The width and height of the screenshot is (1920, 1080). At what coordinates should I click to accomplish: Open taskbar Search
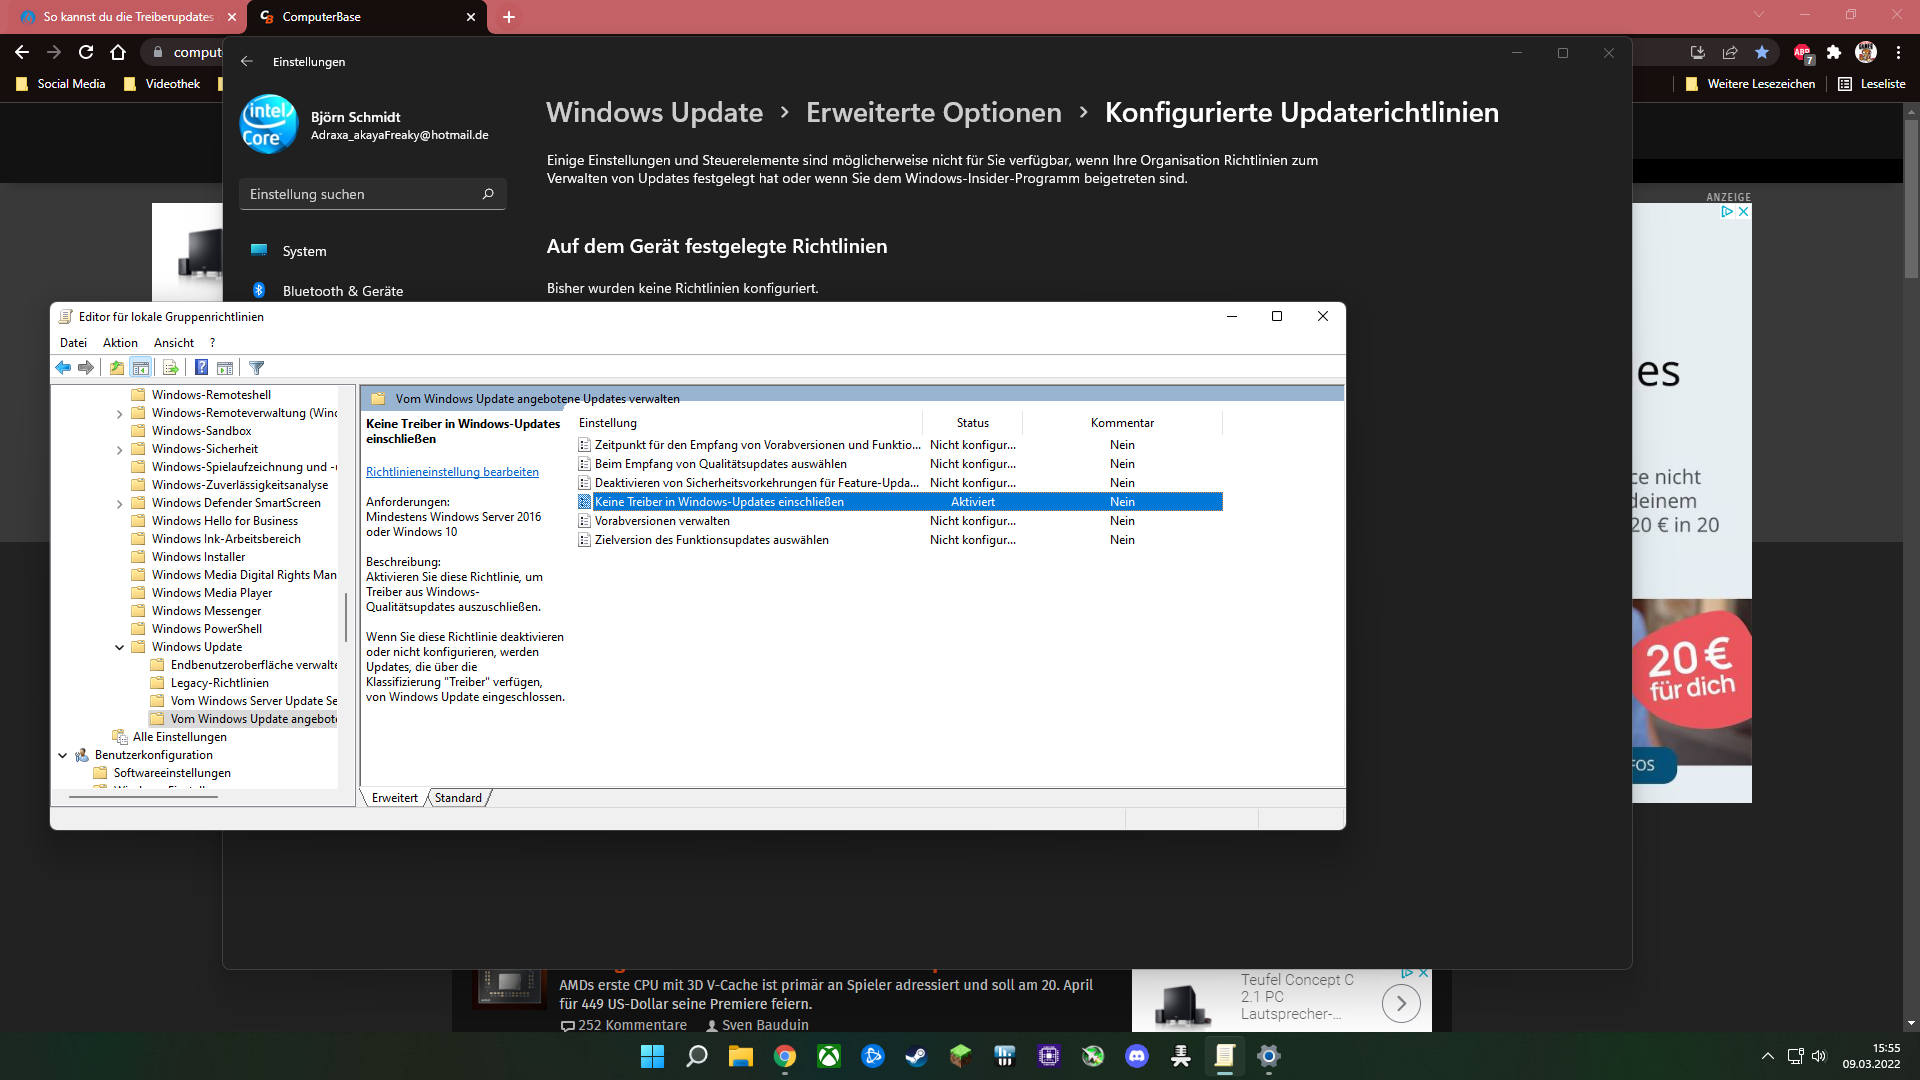tap(697, 1056)
